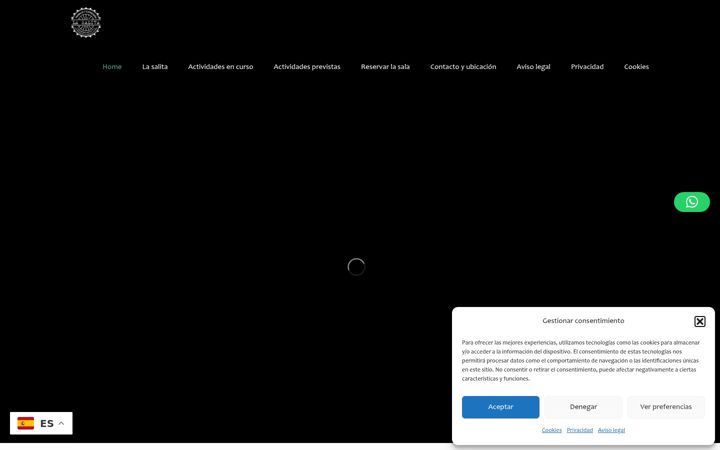
Task: Open Contacto y ubicación page
Action: pos(463,67)
